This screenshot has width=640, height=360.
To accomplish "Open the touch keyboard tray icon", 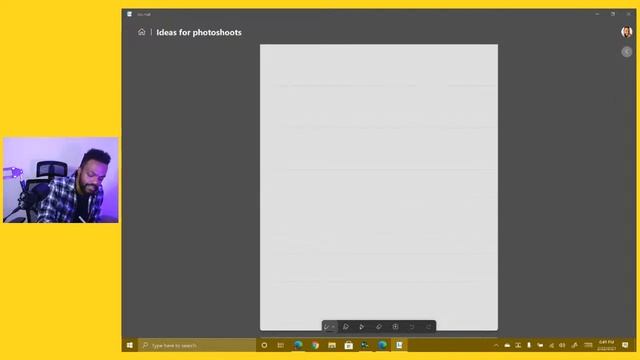I will tap(588, 345).
